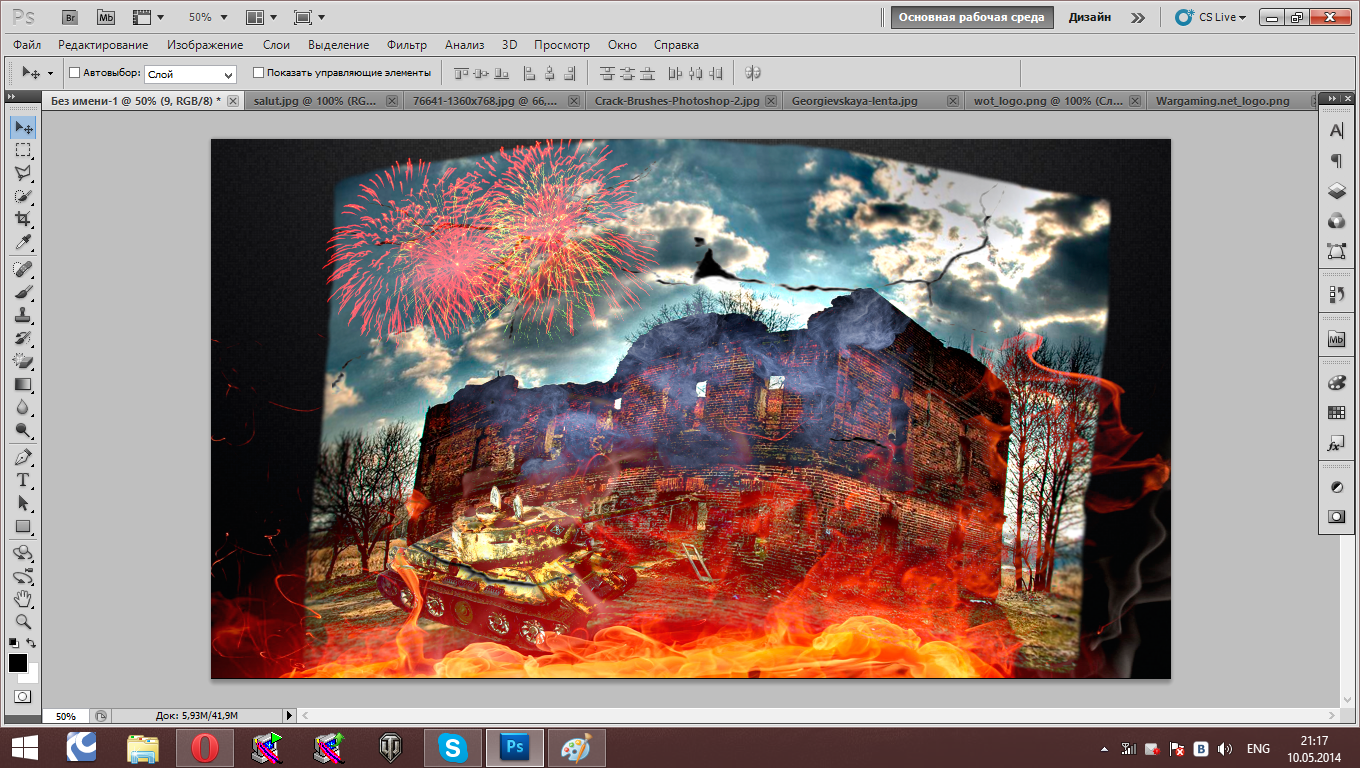The width and height of the screenshot is (1360, 768).
Task: Open the Изображение menu
Action: [205, 45]
